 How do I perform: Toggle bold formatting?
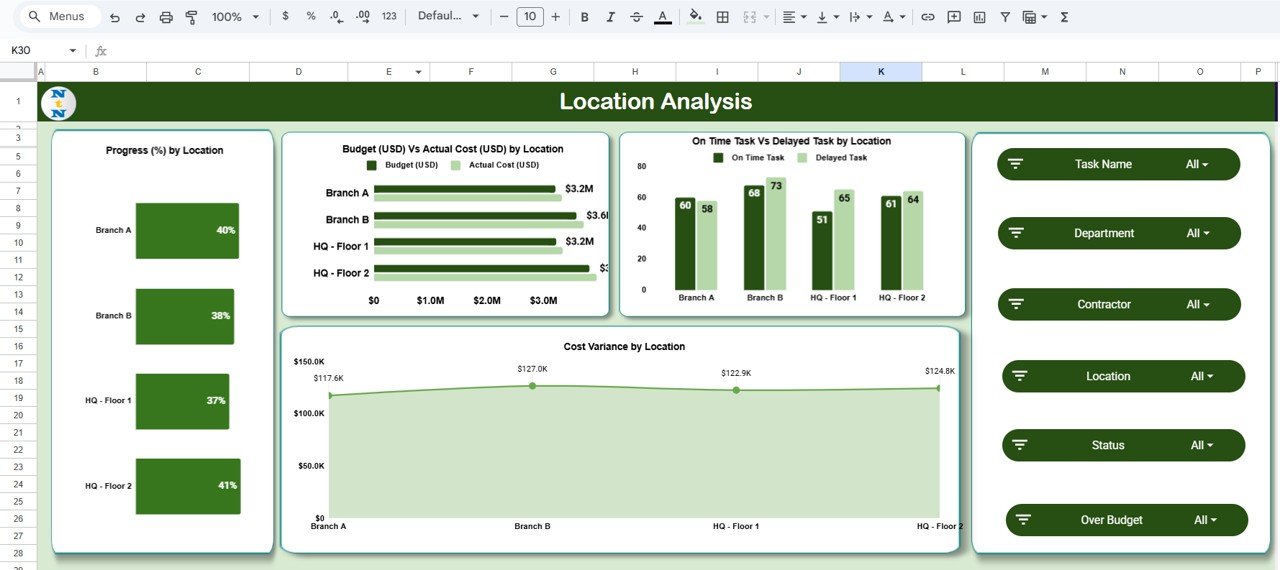tap(584, 17)
